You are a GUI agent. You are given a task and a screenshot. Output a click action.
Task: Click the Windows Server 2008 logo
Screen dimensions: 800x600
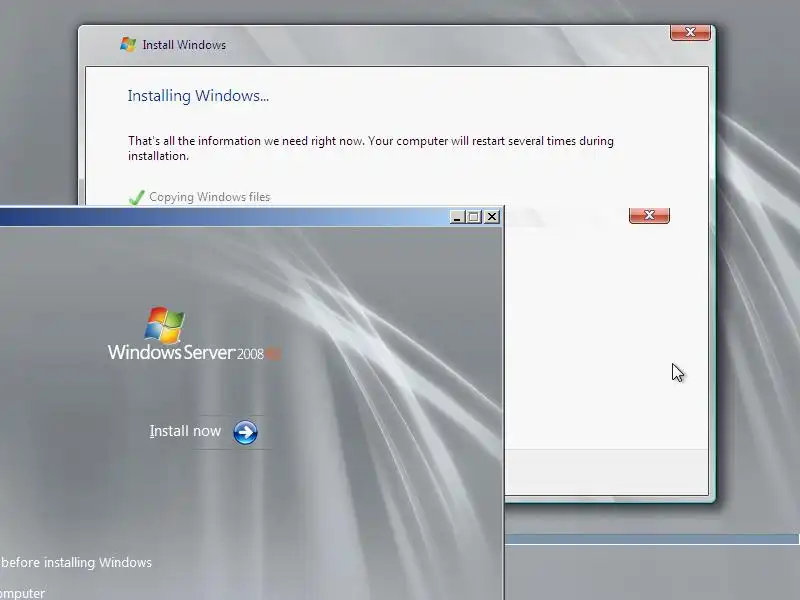tap(194, 334)
